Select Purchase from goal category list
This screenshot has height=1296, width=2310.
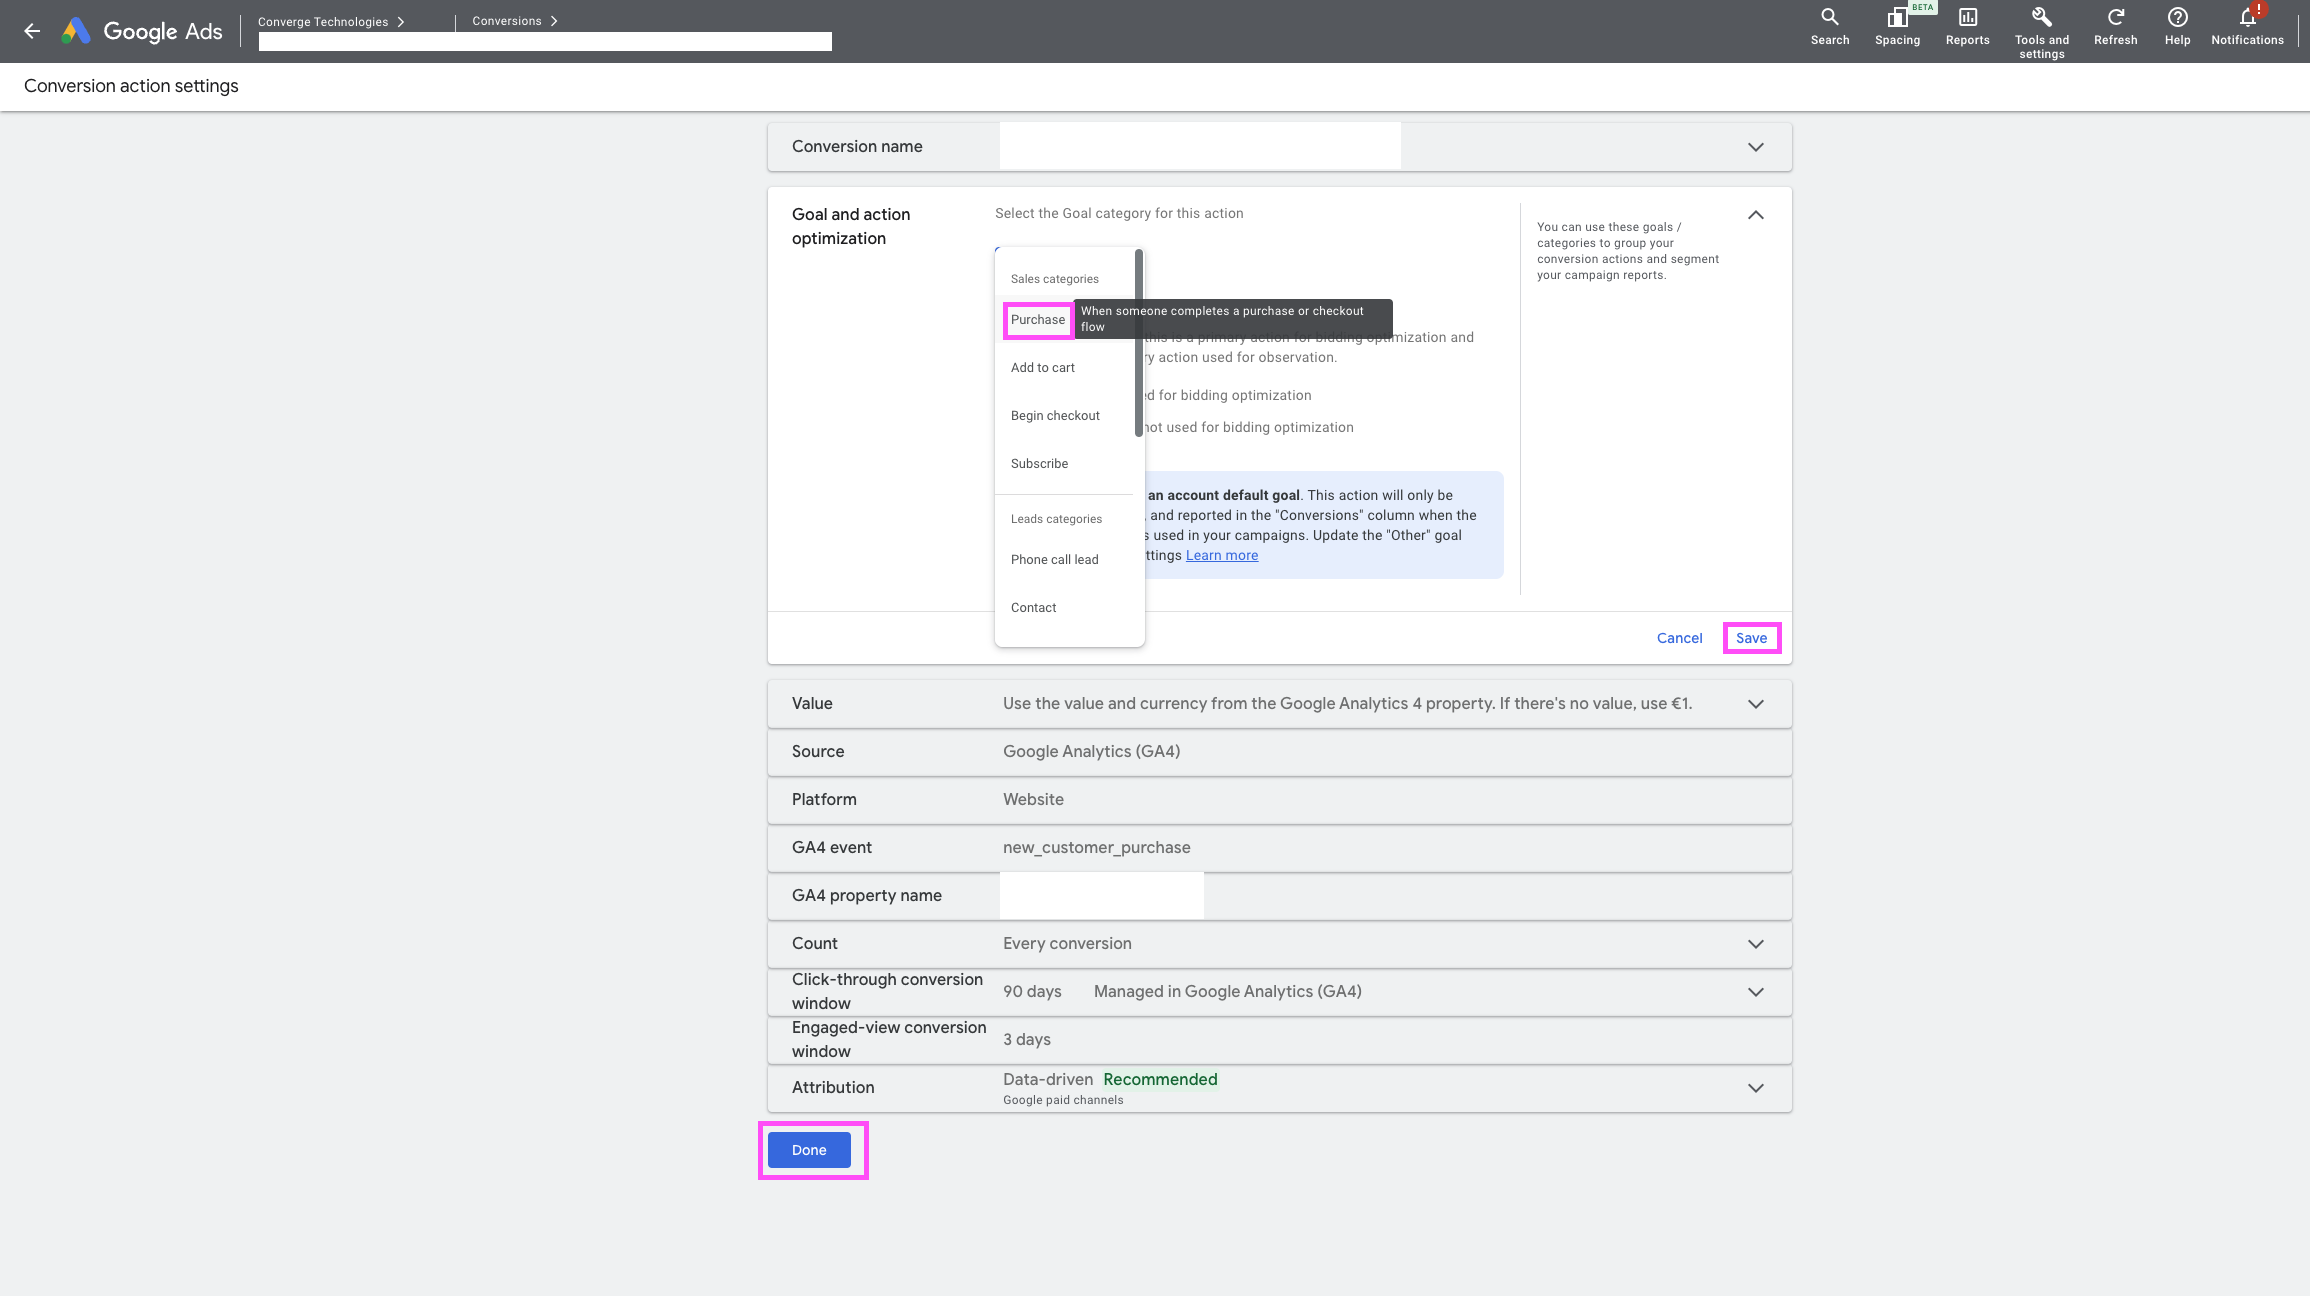pyautogui.click(x=1038, y=320)
